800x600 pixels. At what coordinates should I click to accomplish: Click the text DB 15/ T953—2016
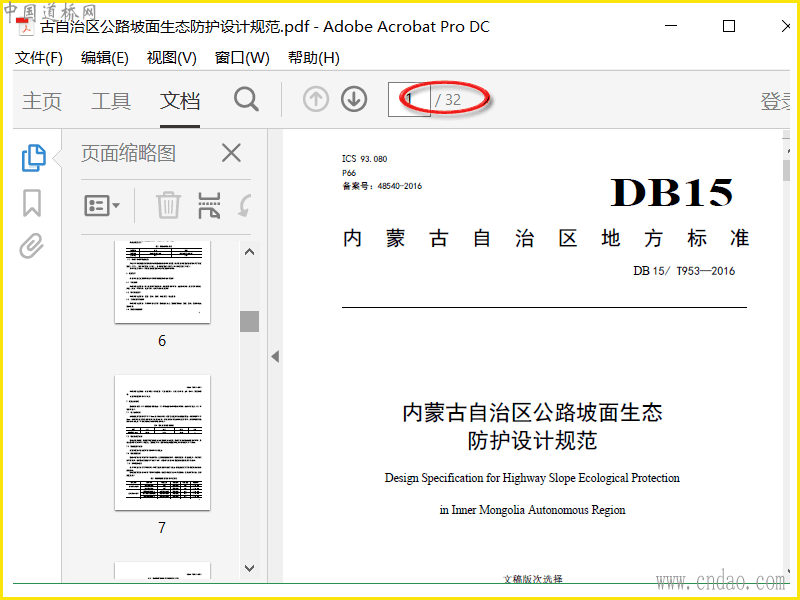tap(684, 271)
